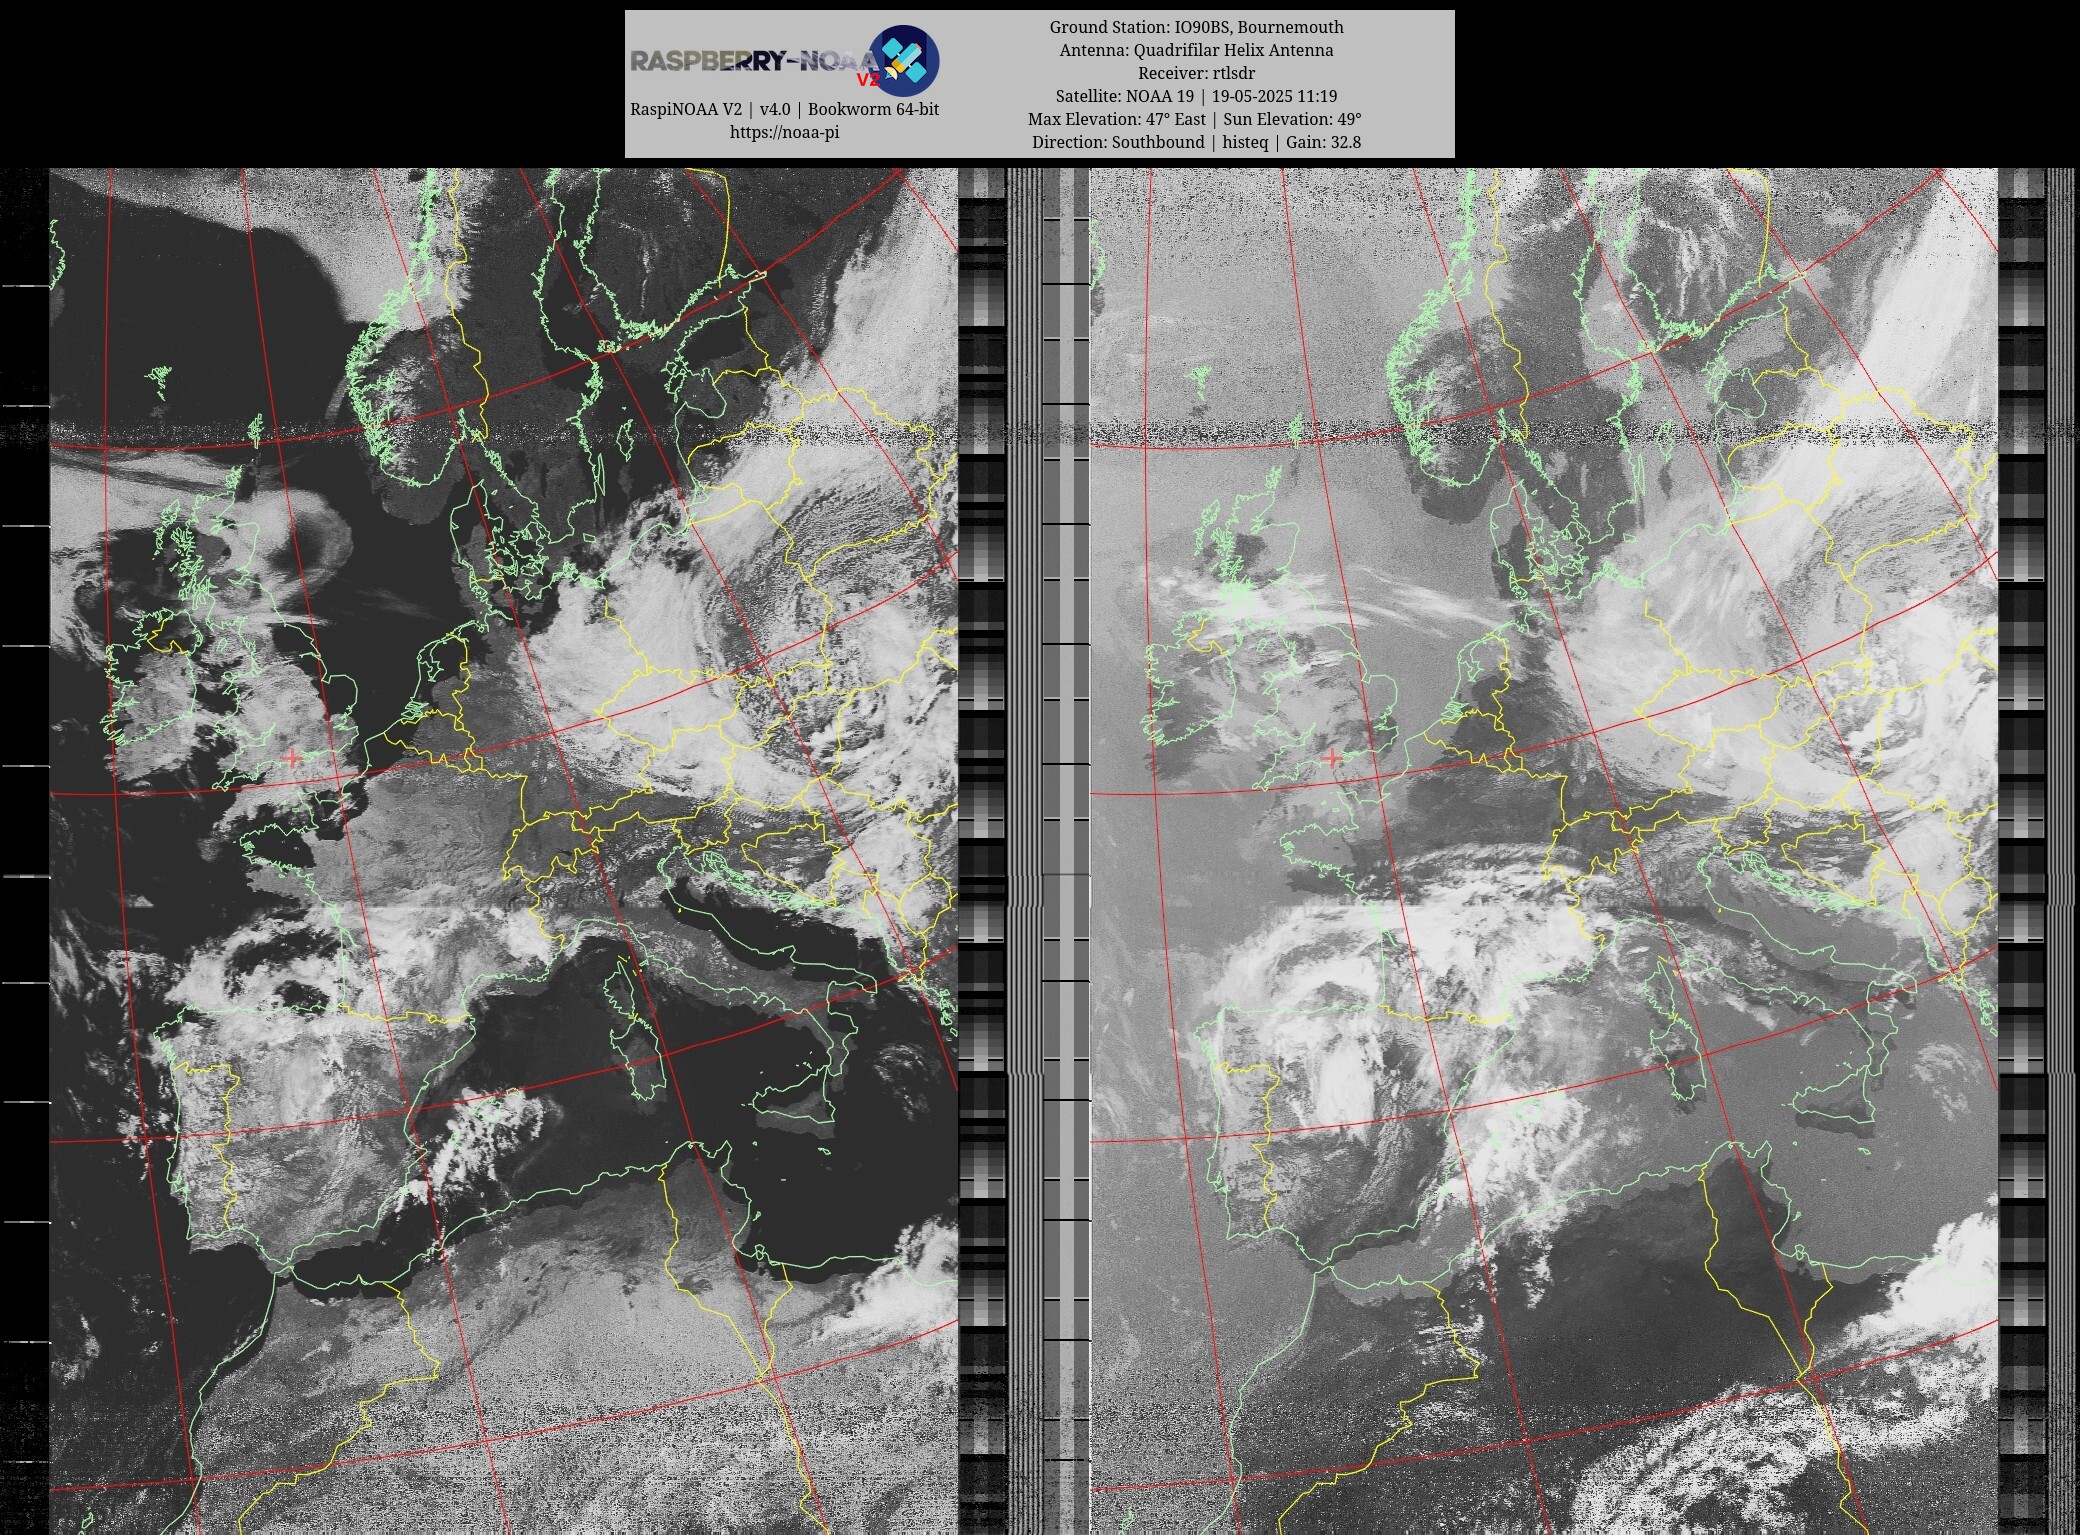Select the 'Receiver: rtlsdr' line

[1196, 73]
